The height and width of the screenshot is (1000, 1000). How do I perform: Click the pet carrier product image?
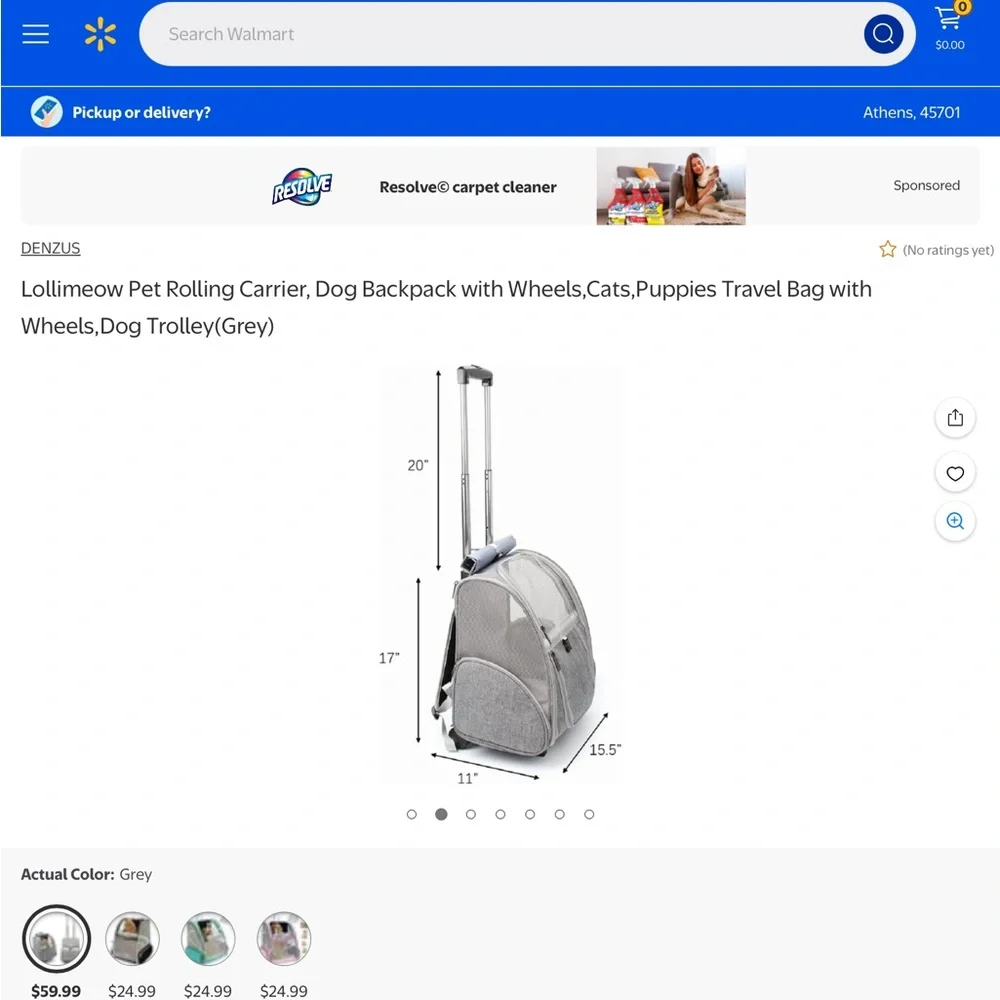point(501,574)
